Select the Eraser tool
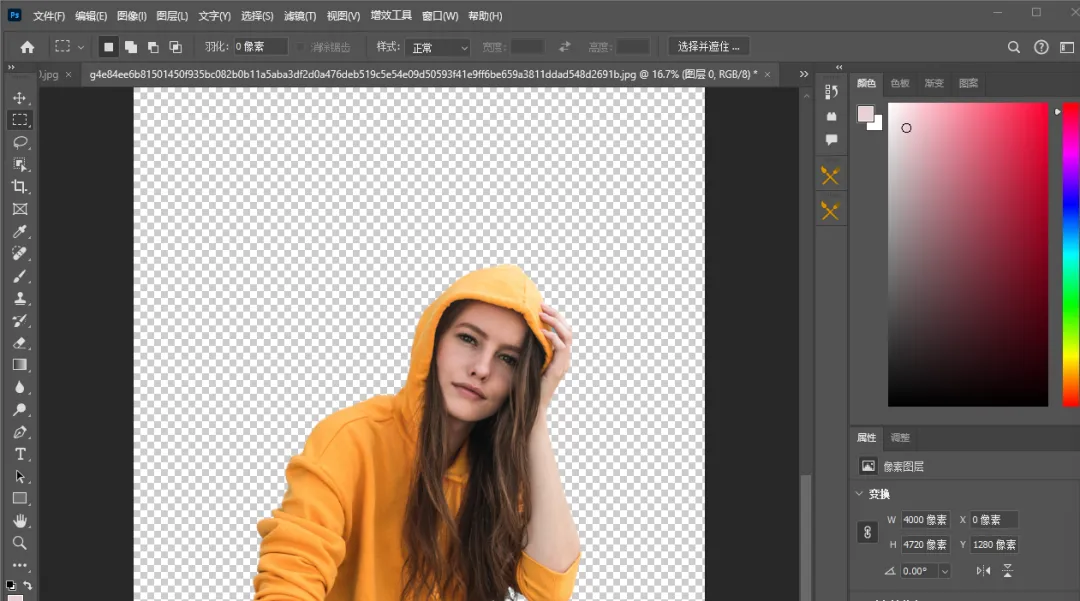The height and width of the screenshot is (601, 1080). point(19,343)
